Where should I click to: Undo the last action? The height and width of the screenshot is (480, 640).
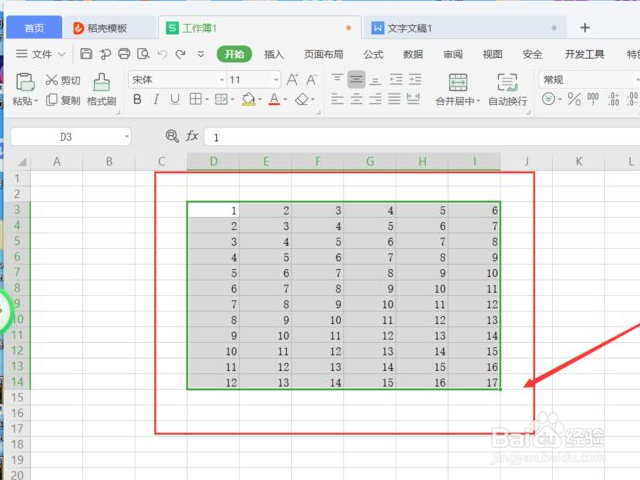162,54
